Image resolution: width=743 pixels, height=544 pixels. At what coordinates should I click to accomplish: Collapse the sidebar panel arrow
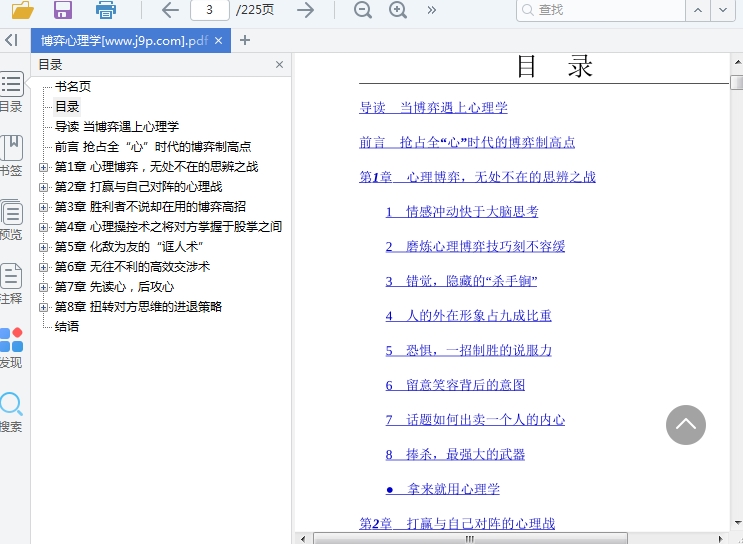pos(11,40)
